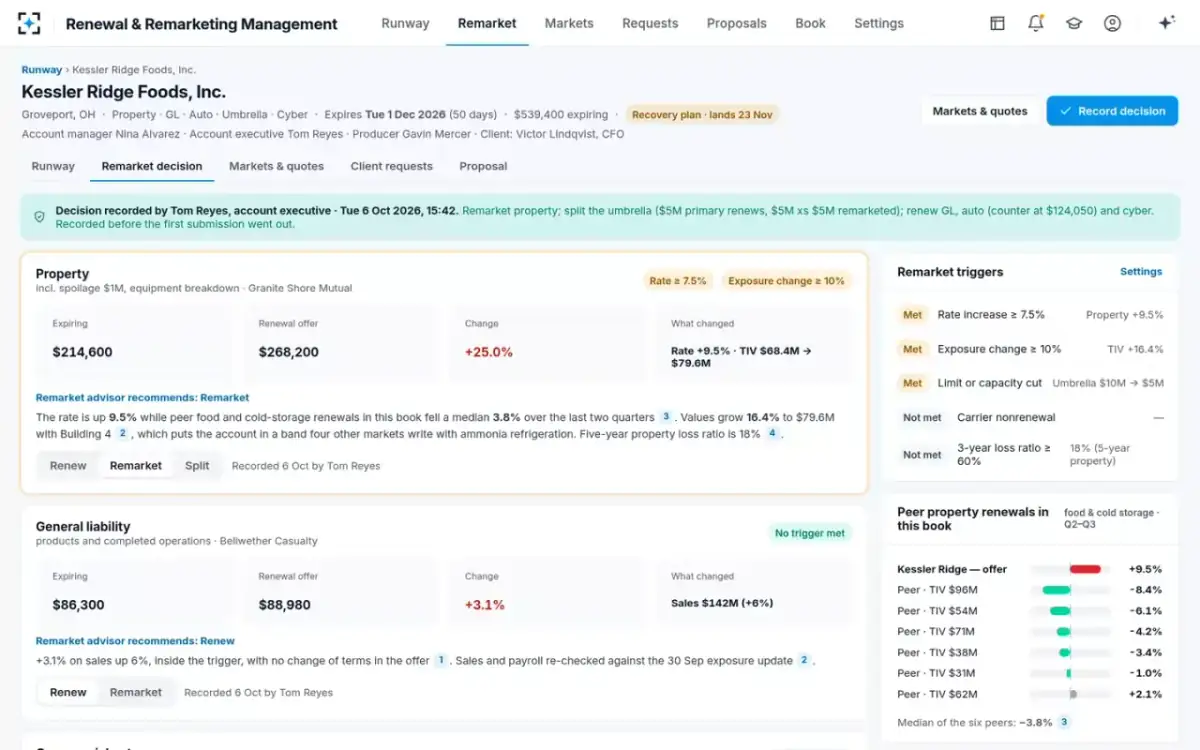Click Rate ≥ 7.5% badge on Property
1200x750 pixels.
(x=678, y=281)
